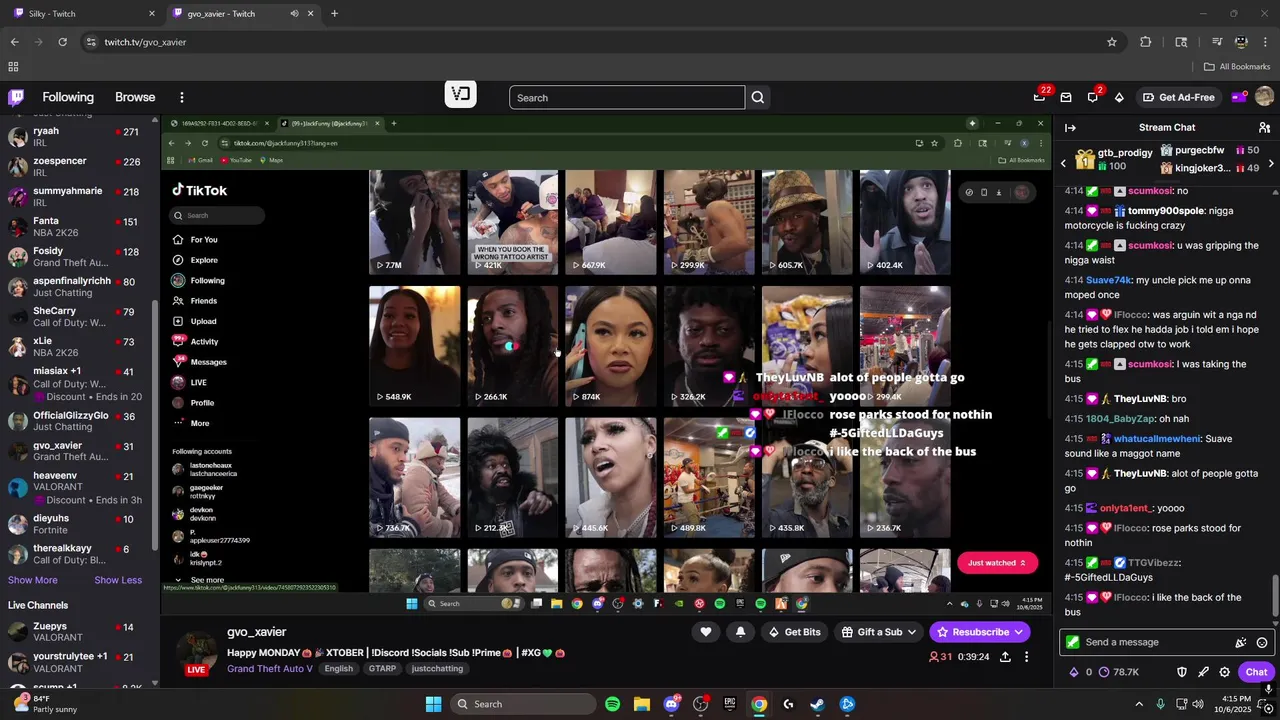Open the Grand Theft Auto V category link
This screenshot has height=720, width=1280.
coord(270,669)
